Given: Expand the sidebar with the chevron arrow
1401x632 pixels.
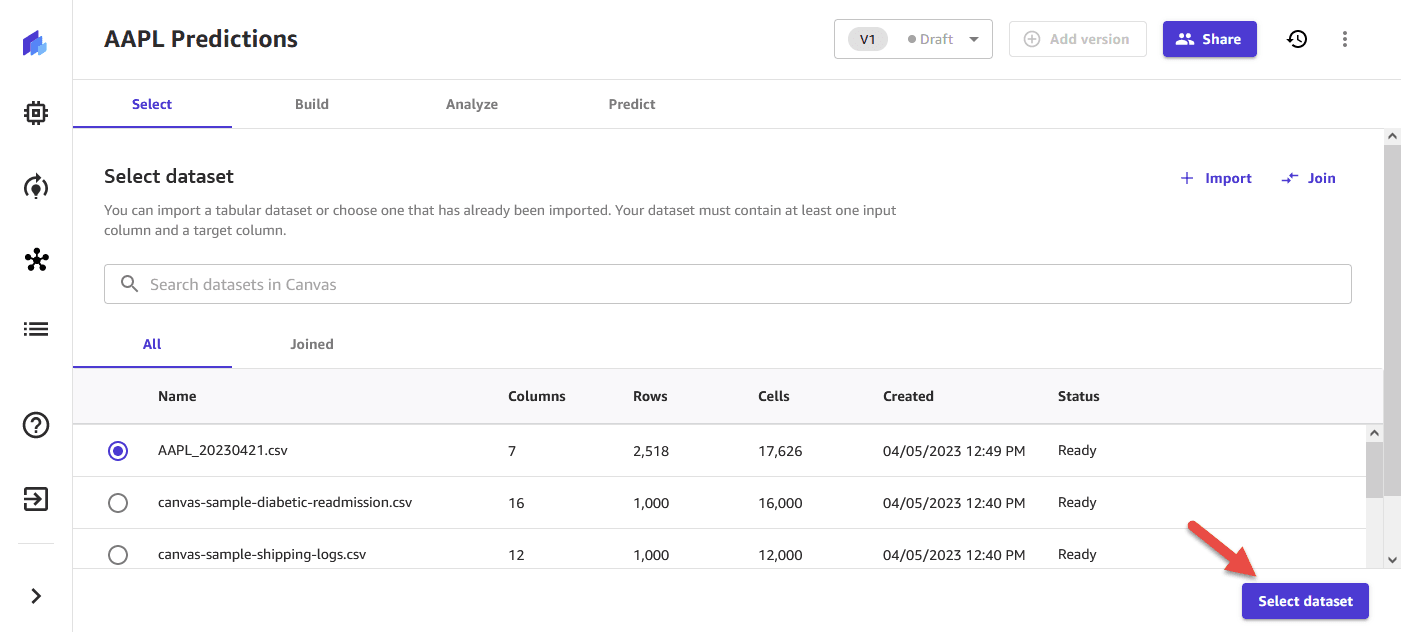Looking at the screenshot, I should click(x=36, y=596).
